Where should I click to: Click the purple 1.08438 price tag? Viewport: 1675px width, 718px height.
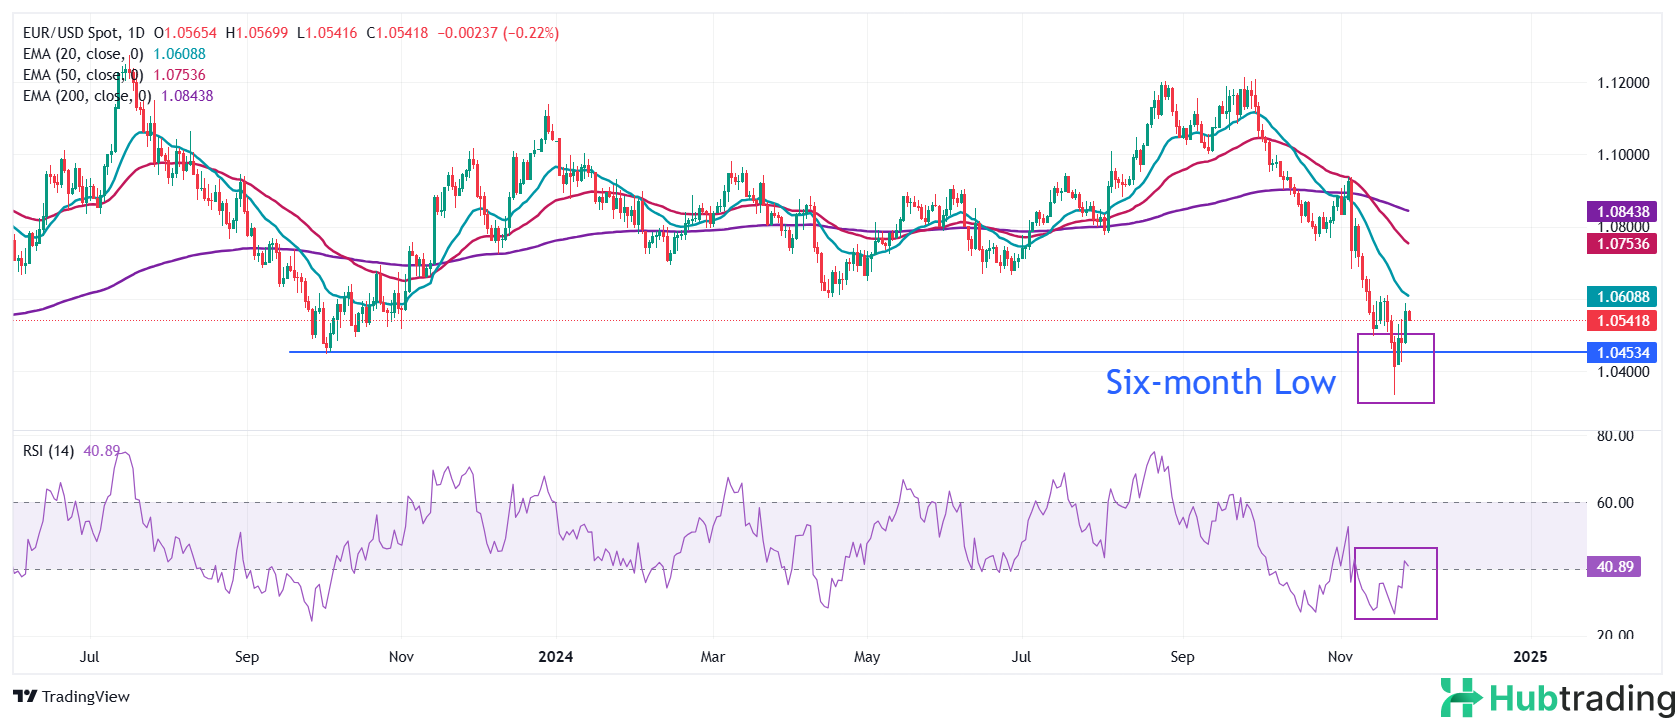(x=1622, y=212)
